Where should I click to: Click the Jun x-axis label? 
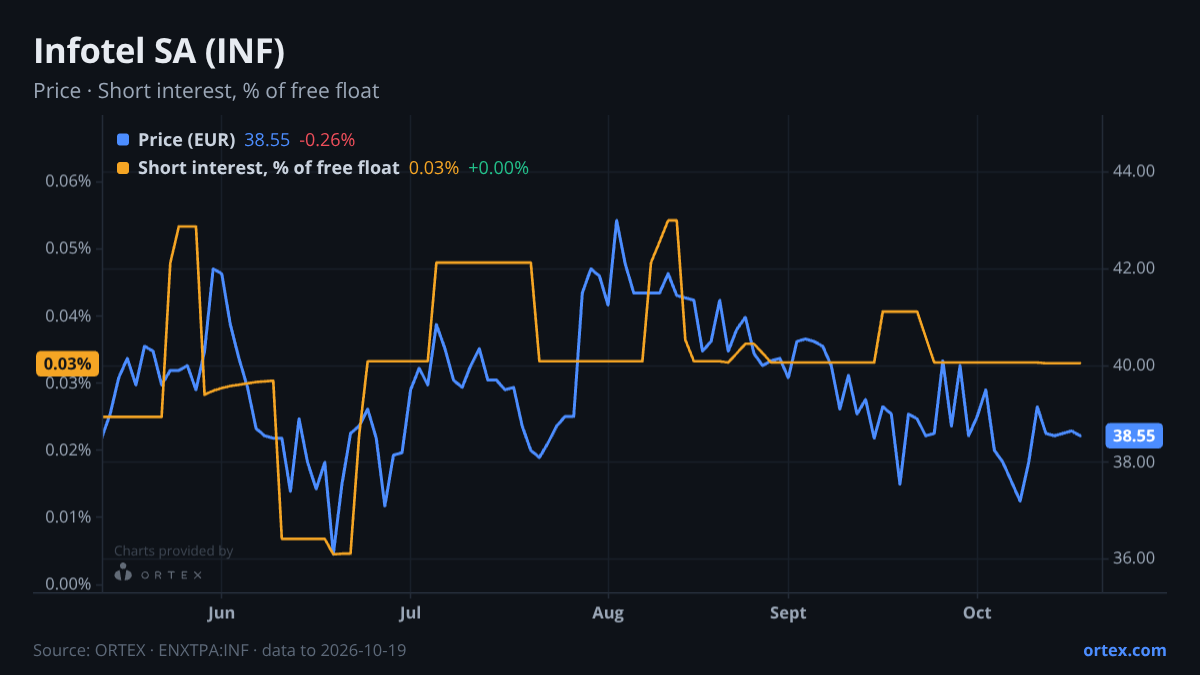(x=222, y=612)
